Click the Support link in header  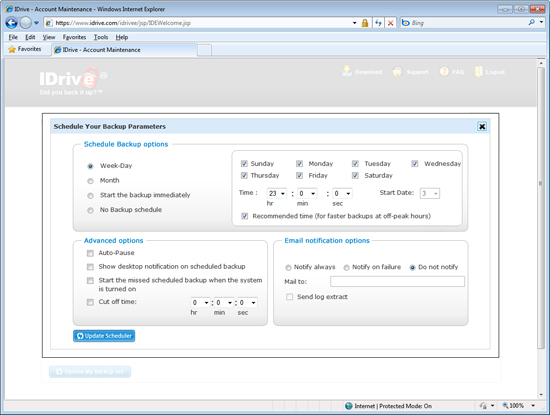point(410,72)
